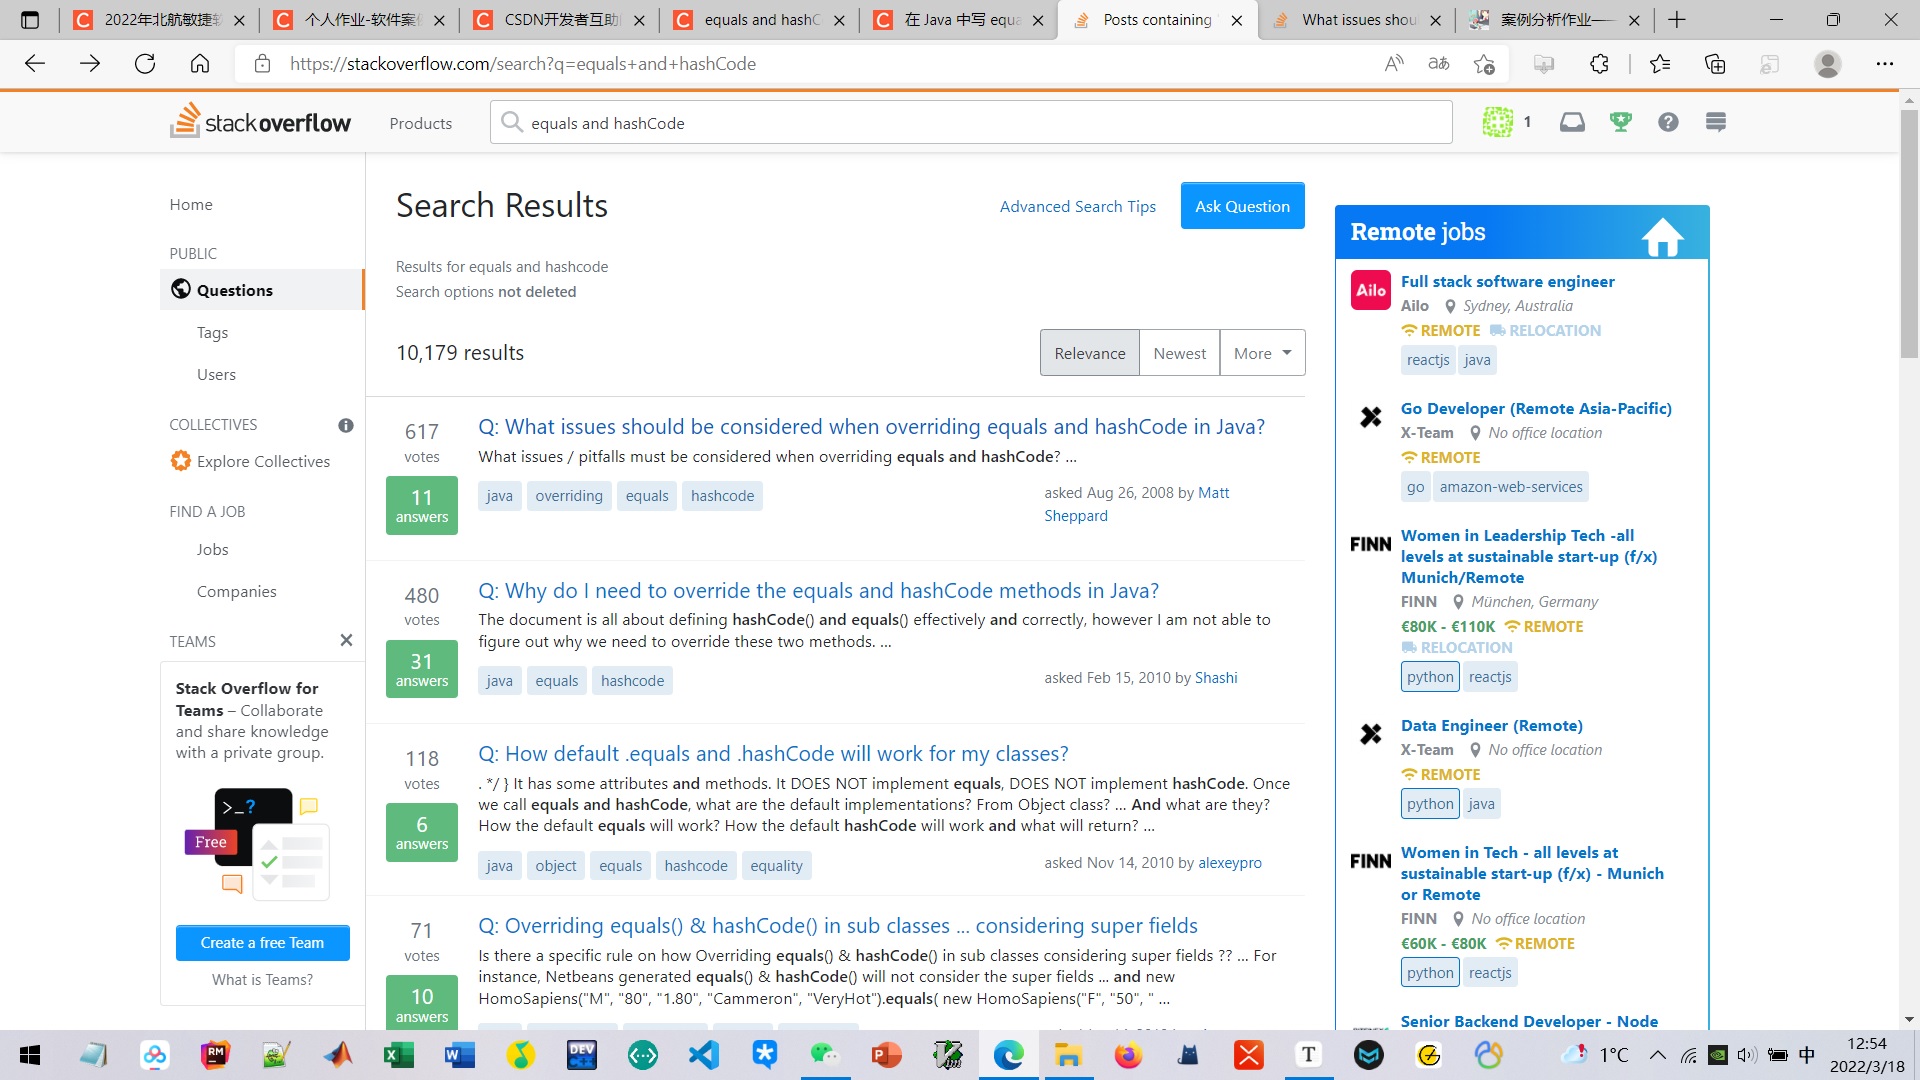Viewport: 1920px width, 1080px height.
Task: Dismiss the Teams sidebar section
Action: click(346, 640)
